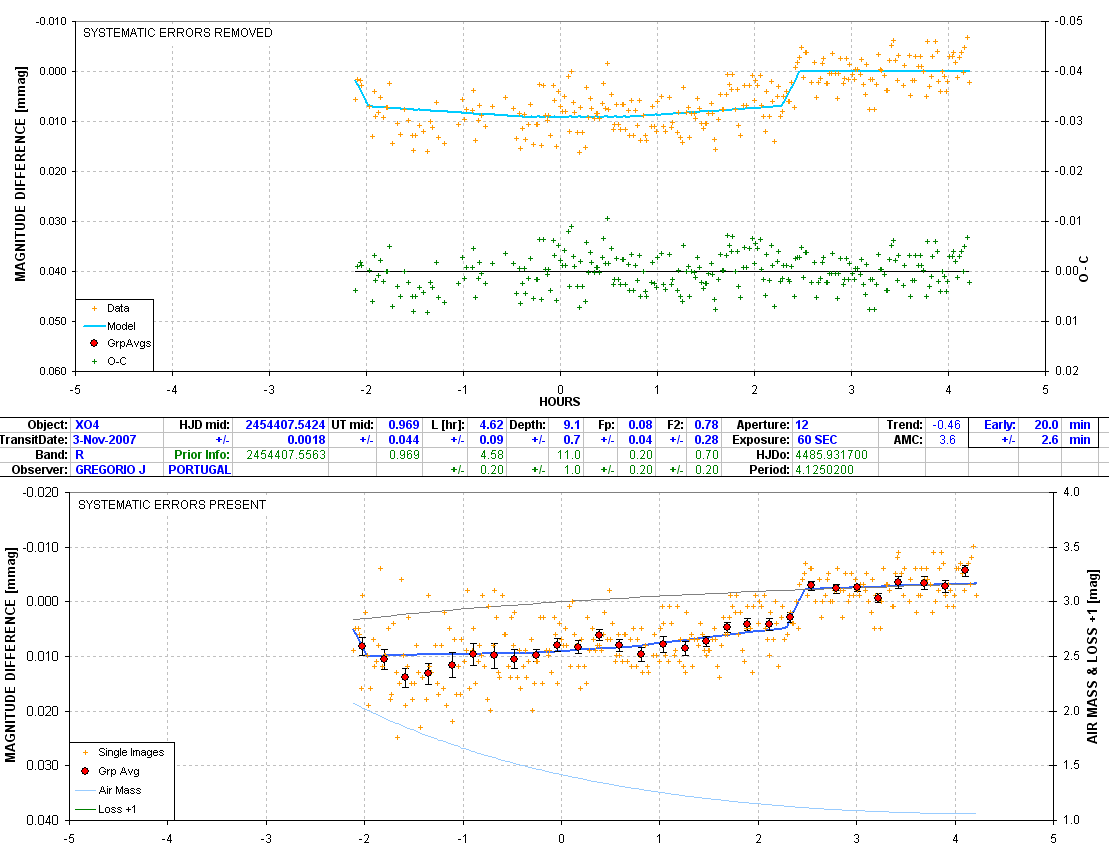Click the UT mid uncertainty "0.044"
This screenshot has width=1109, height=849.
(404, 439)
